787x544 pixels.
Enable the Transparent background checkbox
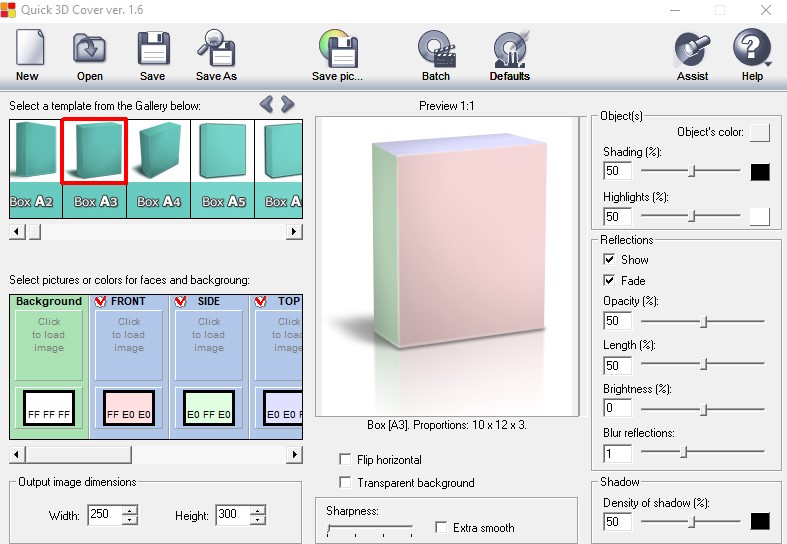pos(346,483)
